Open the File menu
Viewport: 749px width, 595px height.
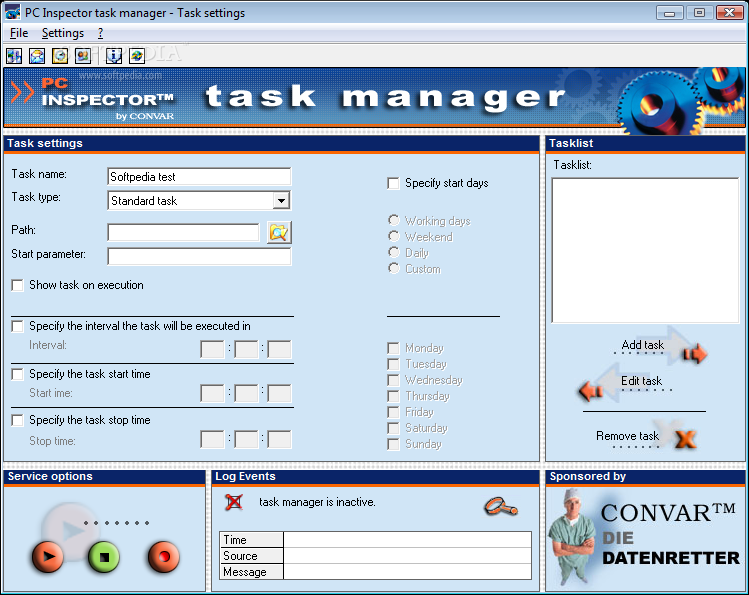(x=19, y=33)
